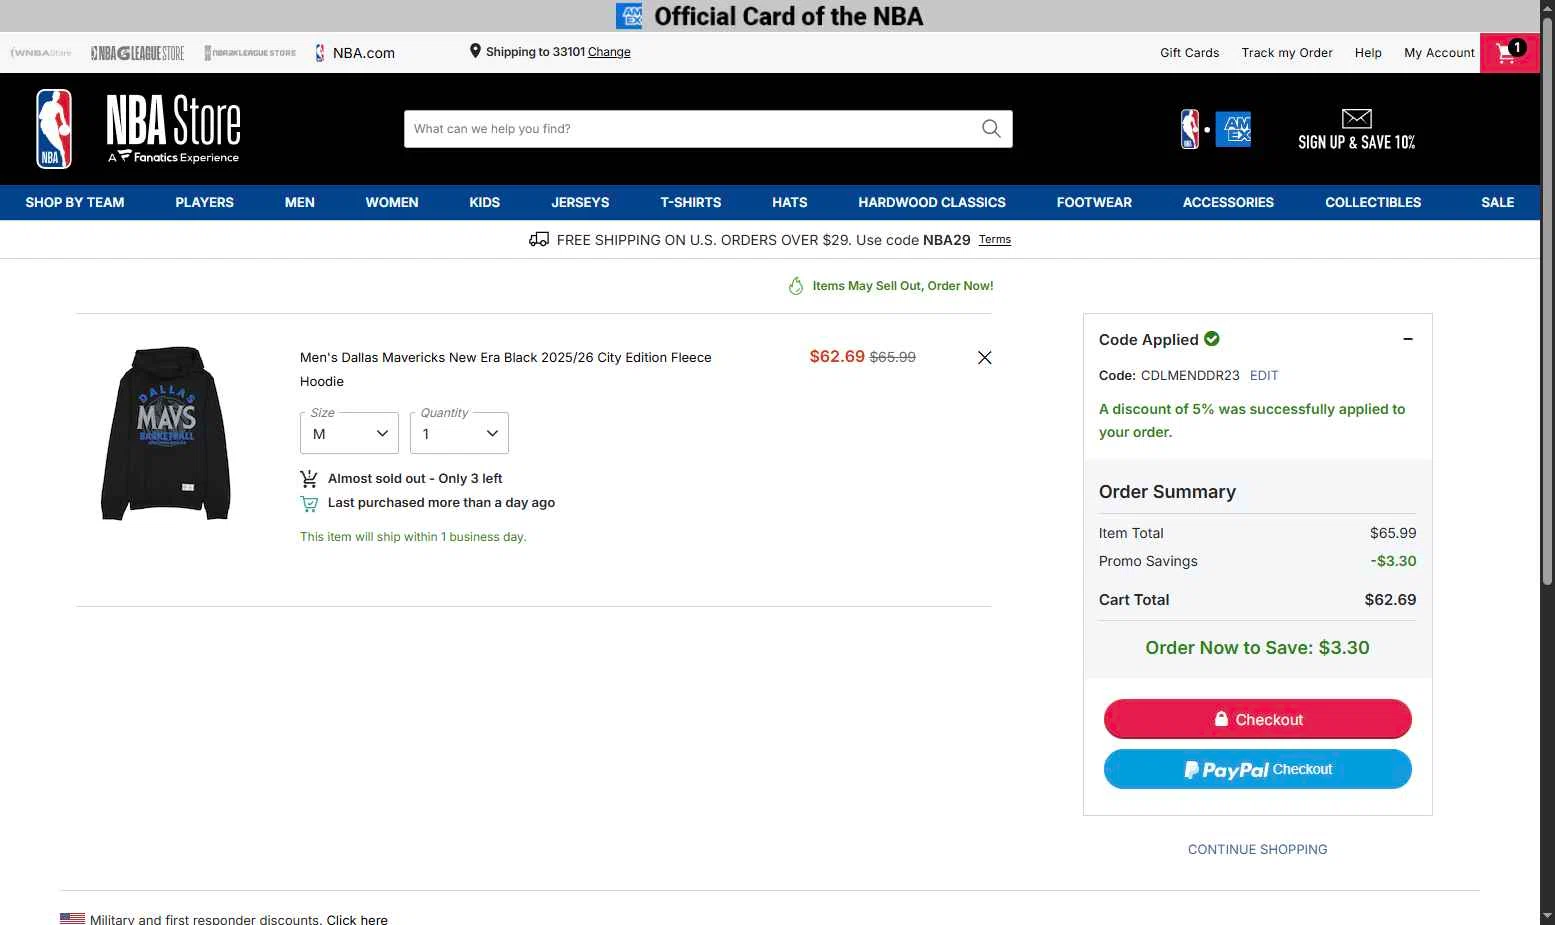Viewport: 1555px width, 925px height.
Task: Open the Accessories menu
Action: 1228,202
